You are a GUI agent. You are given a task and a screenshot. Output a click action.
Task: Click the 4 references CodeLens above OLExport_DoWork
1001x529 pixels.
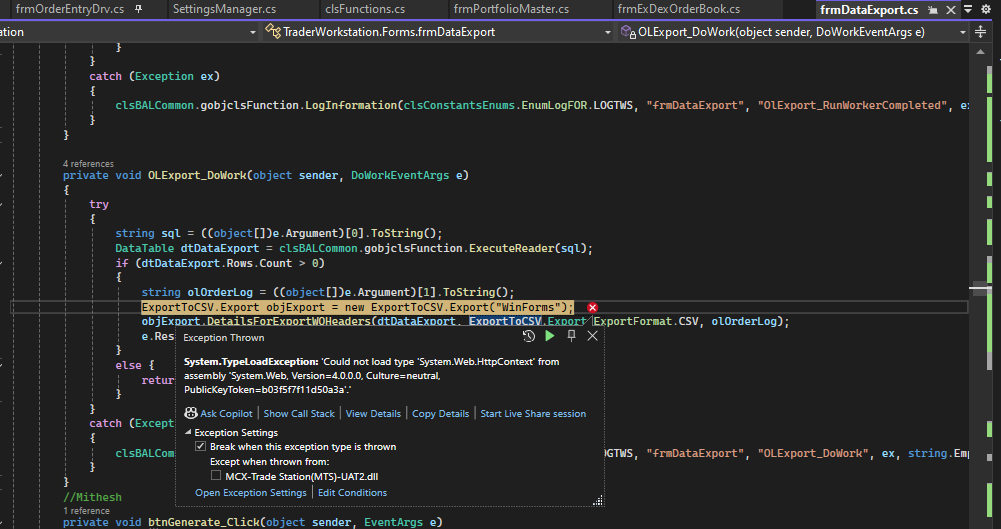[88, 163]
